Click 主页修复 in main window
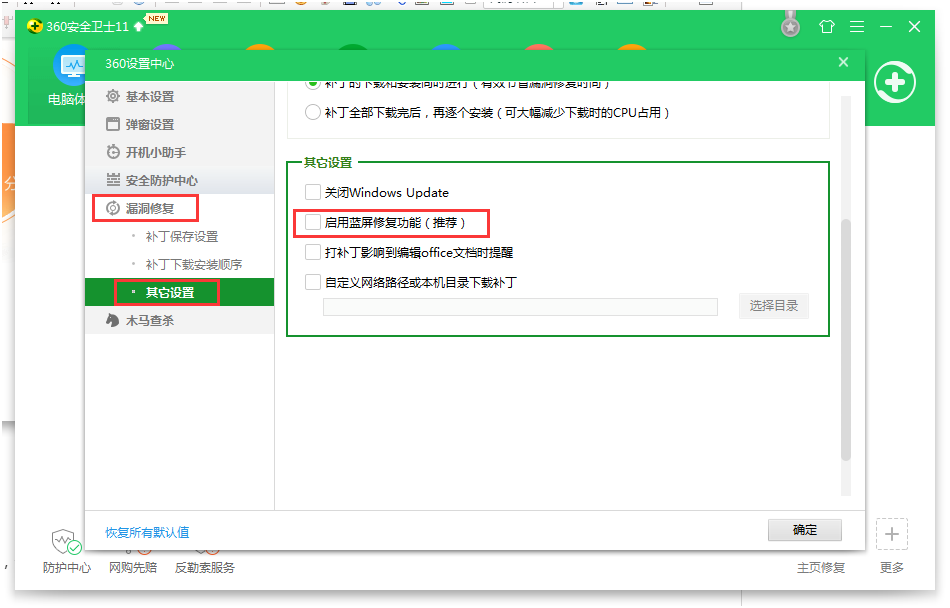Screen dimensions: 950x608 820,567
